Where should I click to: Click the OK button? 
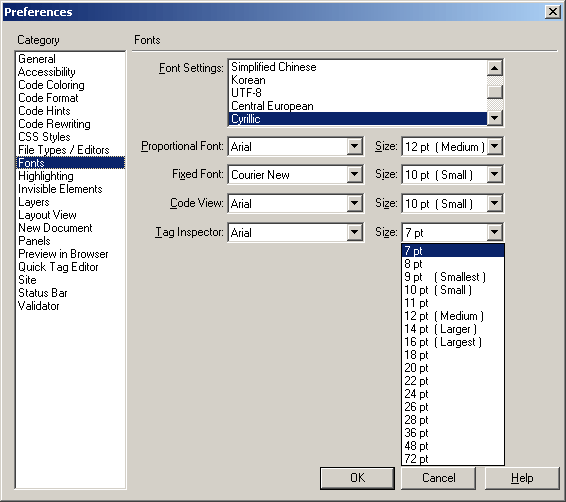357,478
